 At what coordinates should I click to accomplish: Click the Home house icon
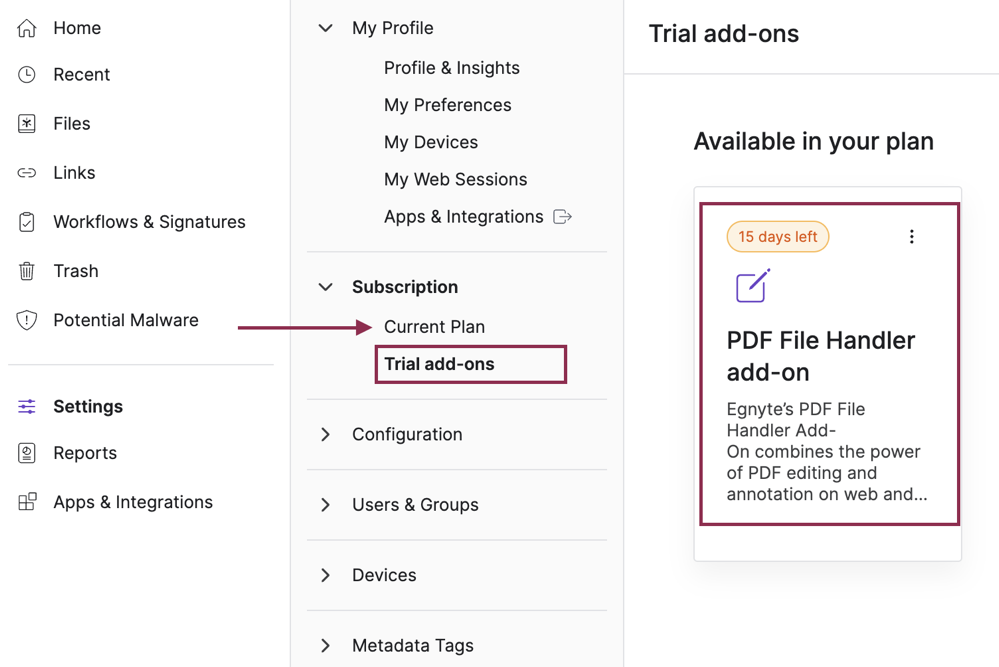click(27, 28)
